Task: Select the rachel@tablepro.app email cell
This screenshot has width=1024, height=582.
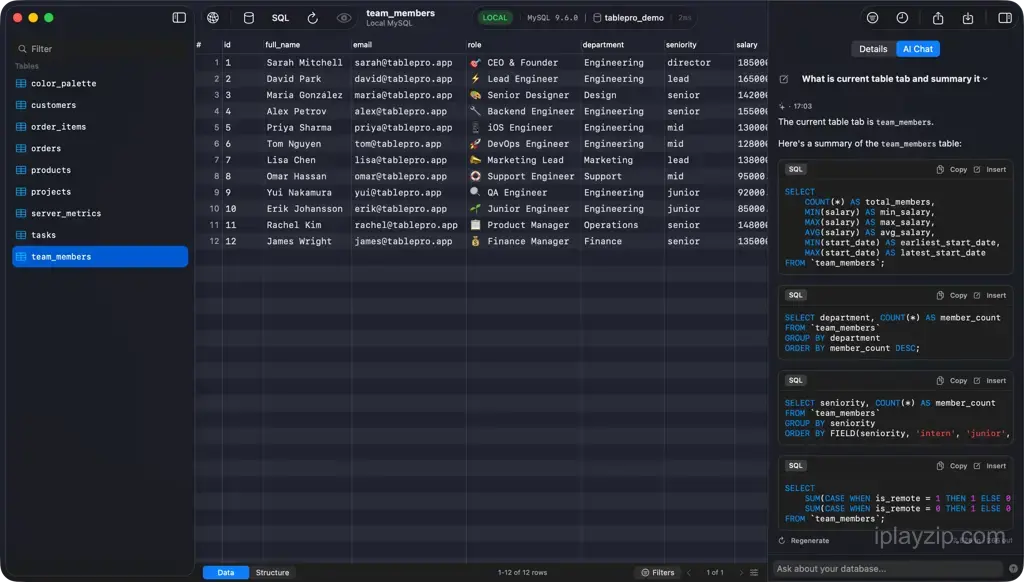Action: click(x=408, y=225)
